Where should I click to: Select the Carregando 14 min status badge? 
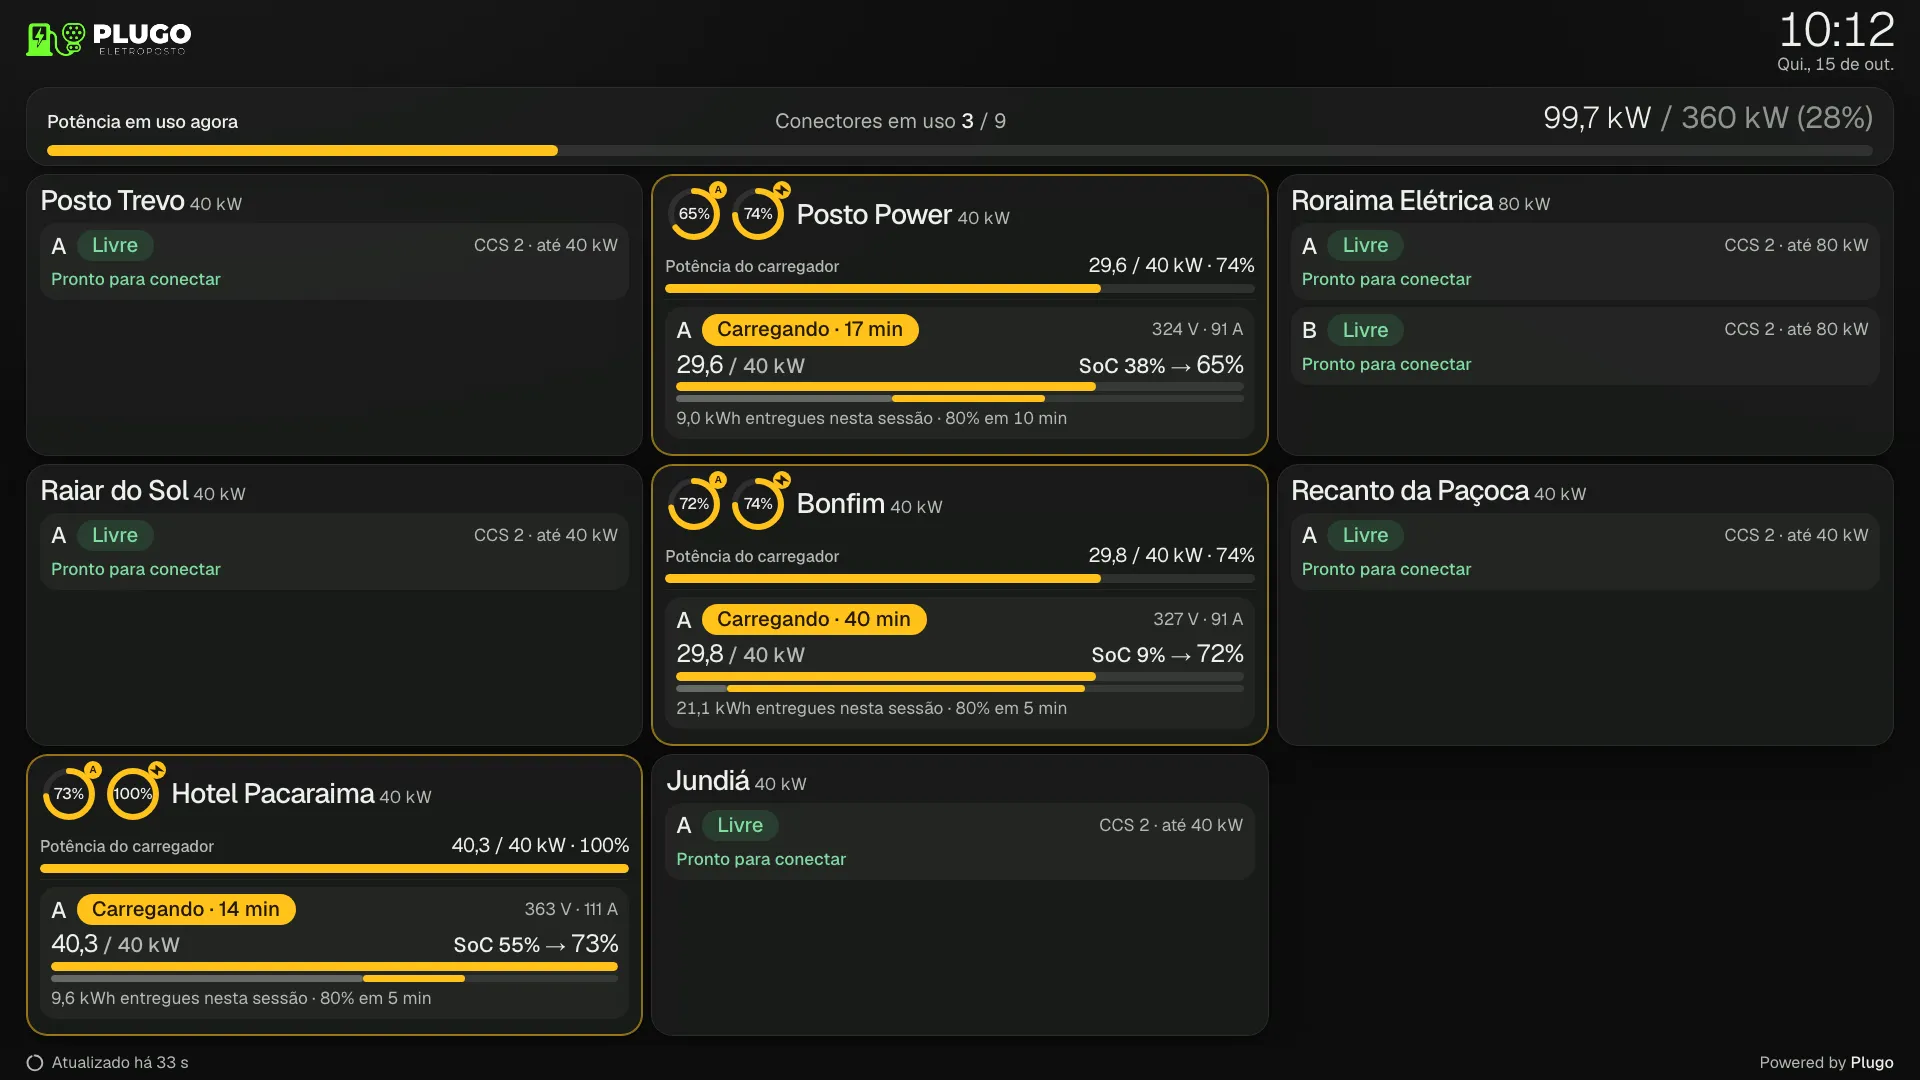[x=186, y=910]
